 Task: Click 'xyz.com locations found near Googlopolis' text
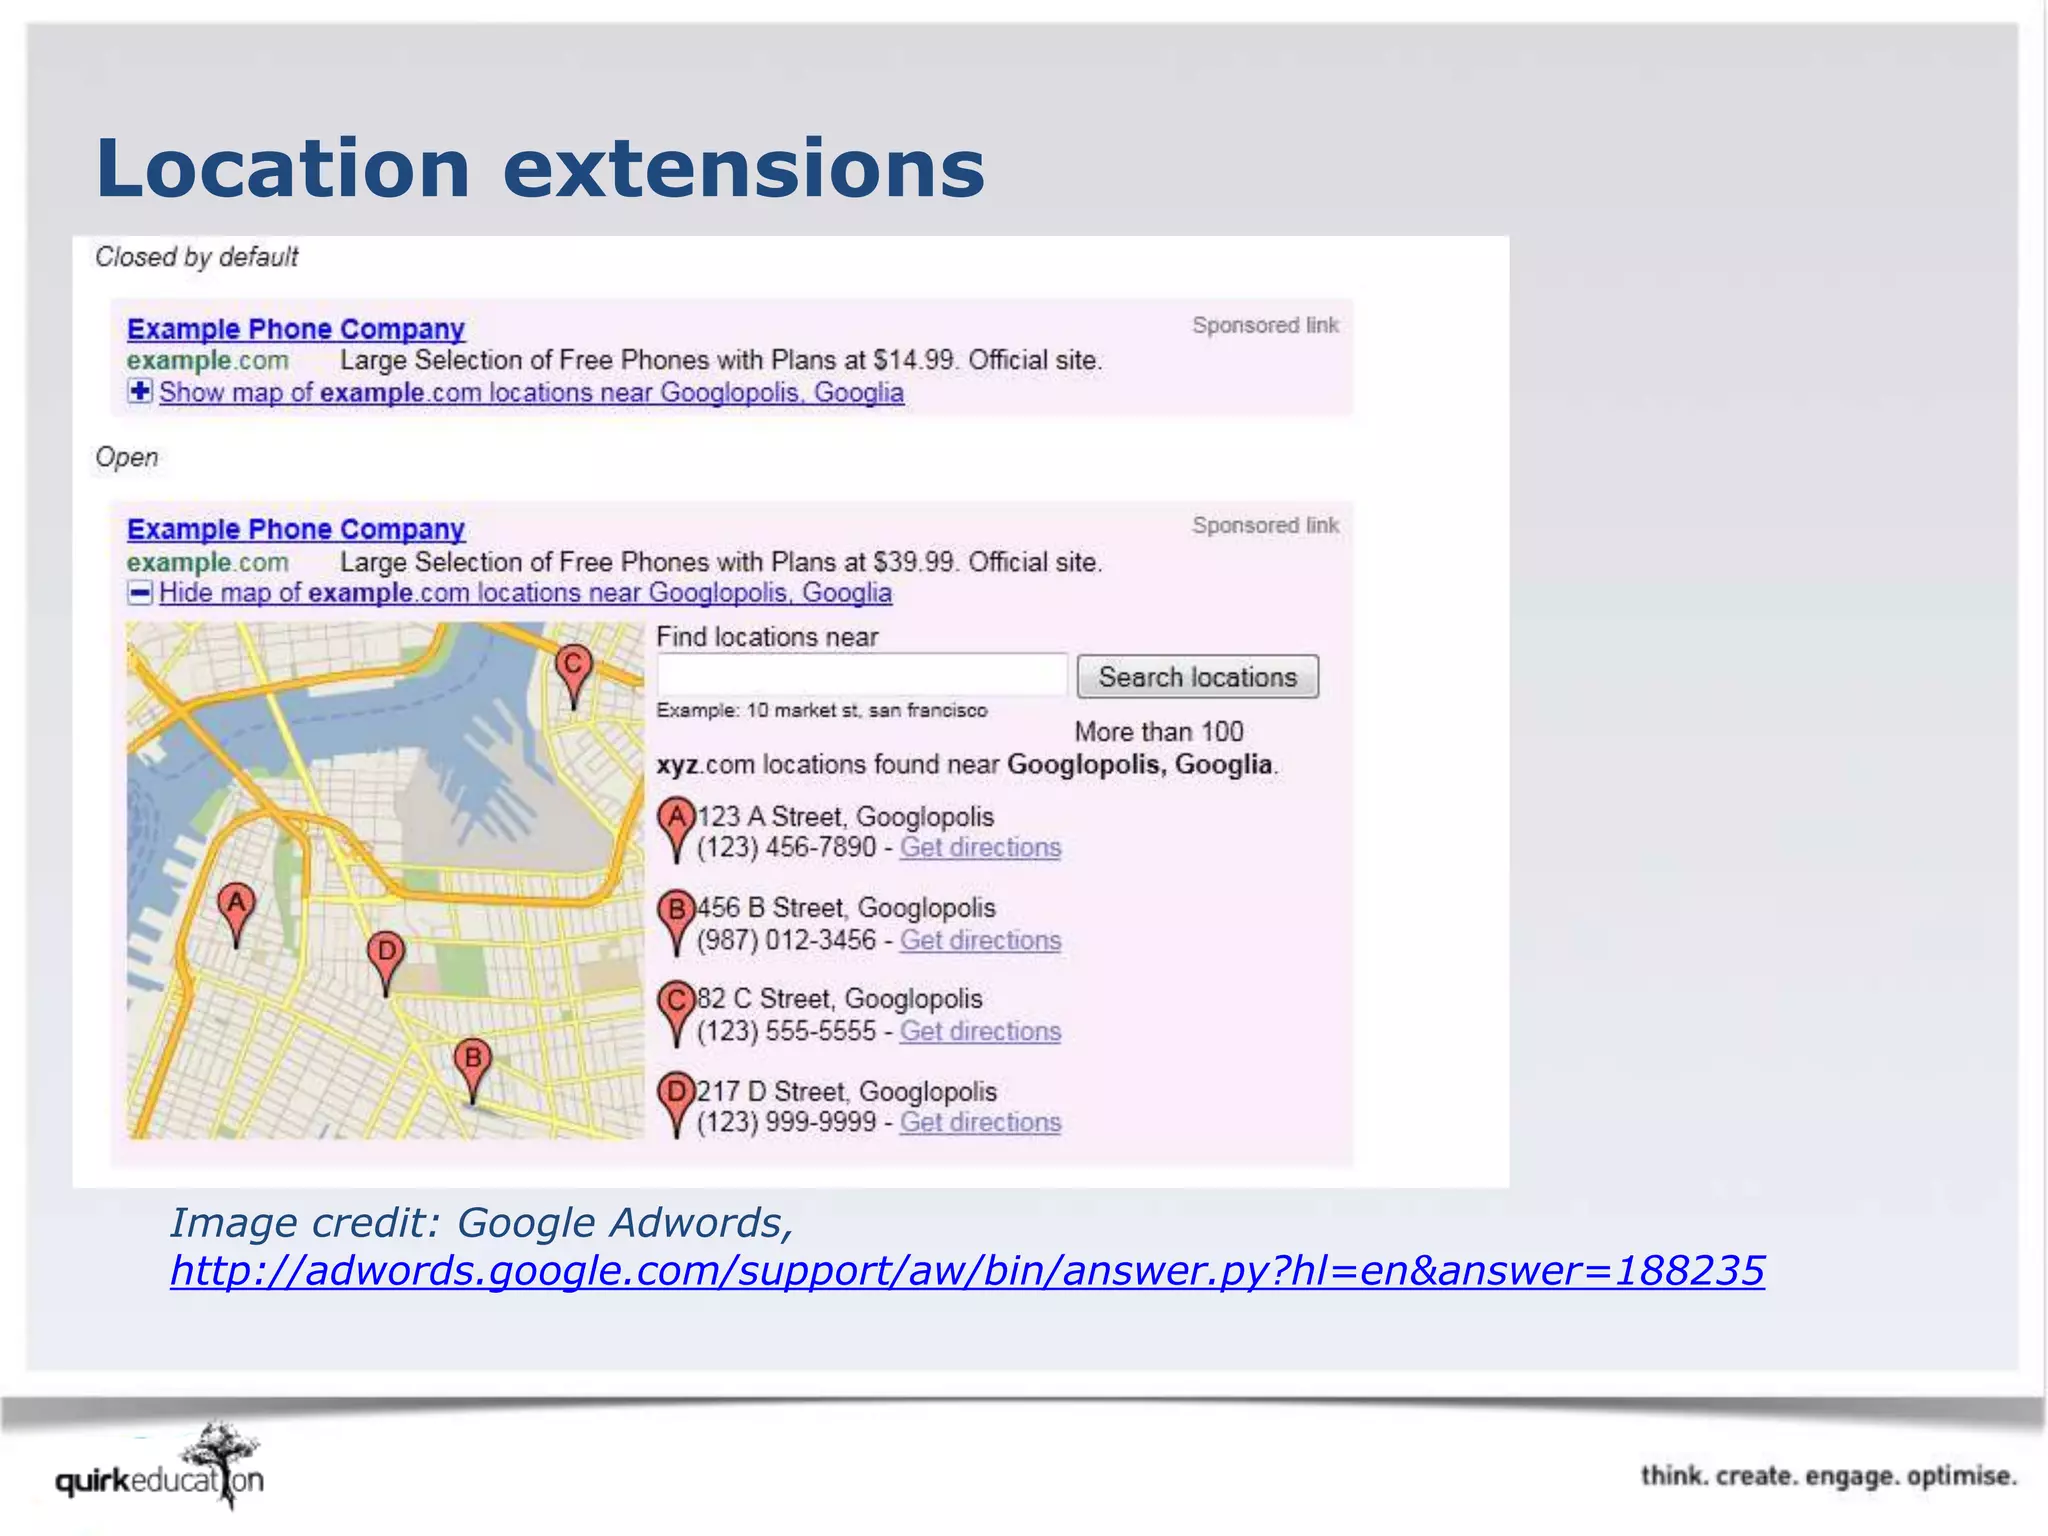(x=967, y=765)
